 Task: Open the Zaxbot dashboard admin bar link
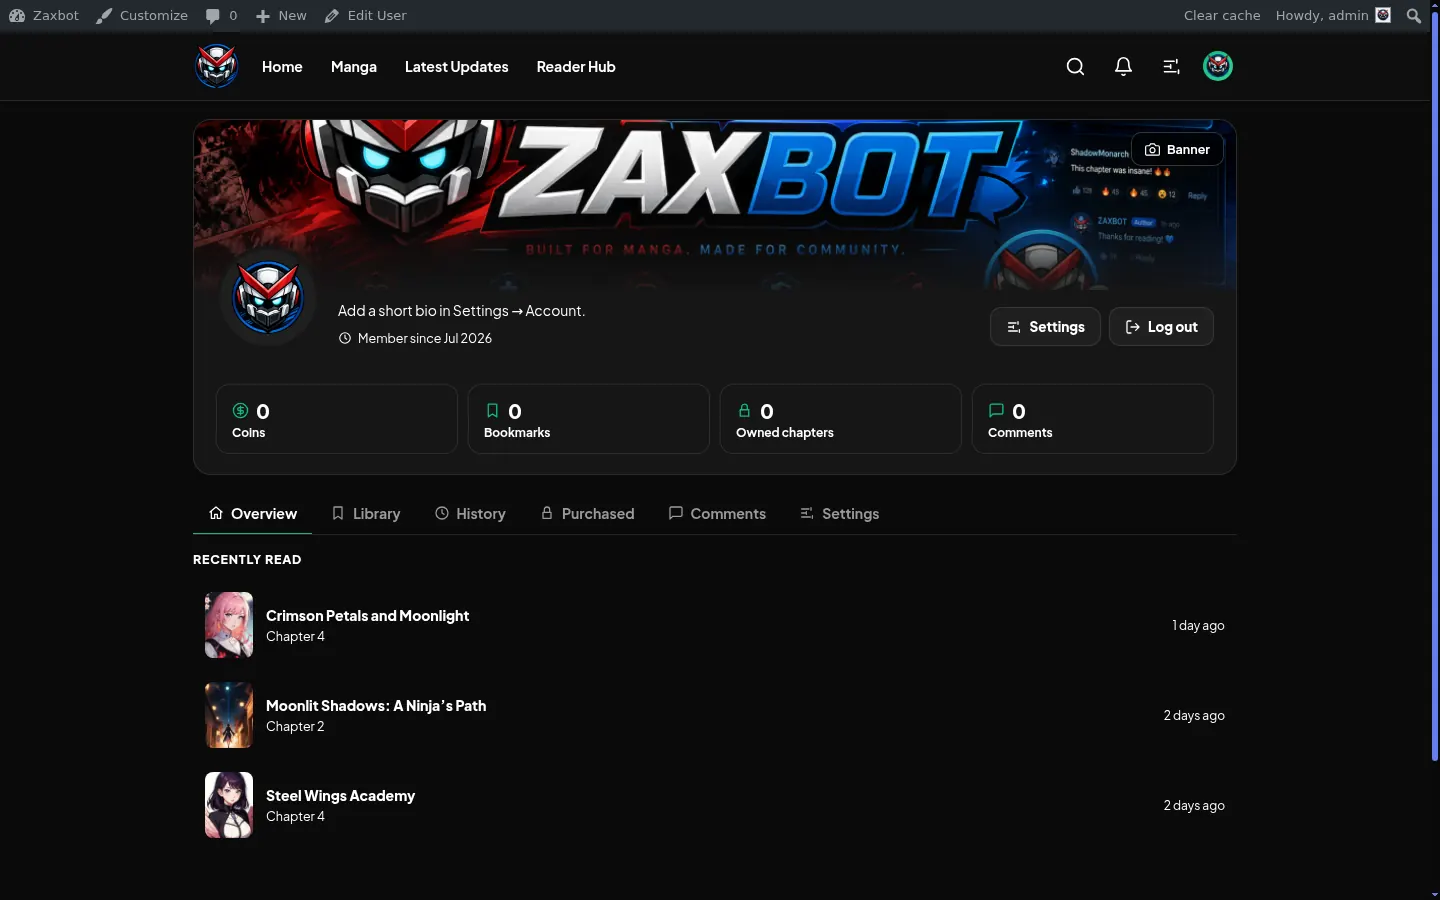tap(44, 15)
